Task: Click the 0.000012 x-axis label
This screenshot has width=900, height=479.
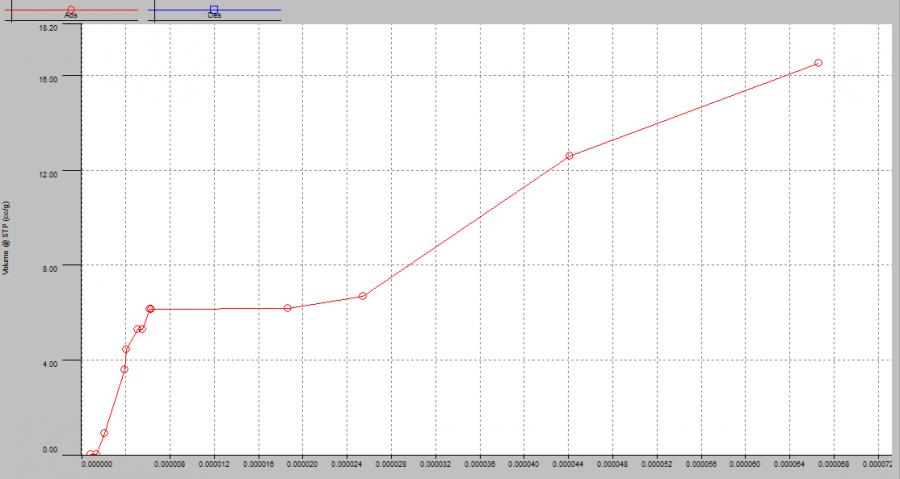Action: pos(214,464)
